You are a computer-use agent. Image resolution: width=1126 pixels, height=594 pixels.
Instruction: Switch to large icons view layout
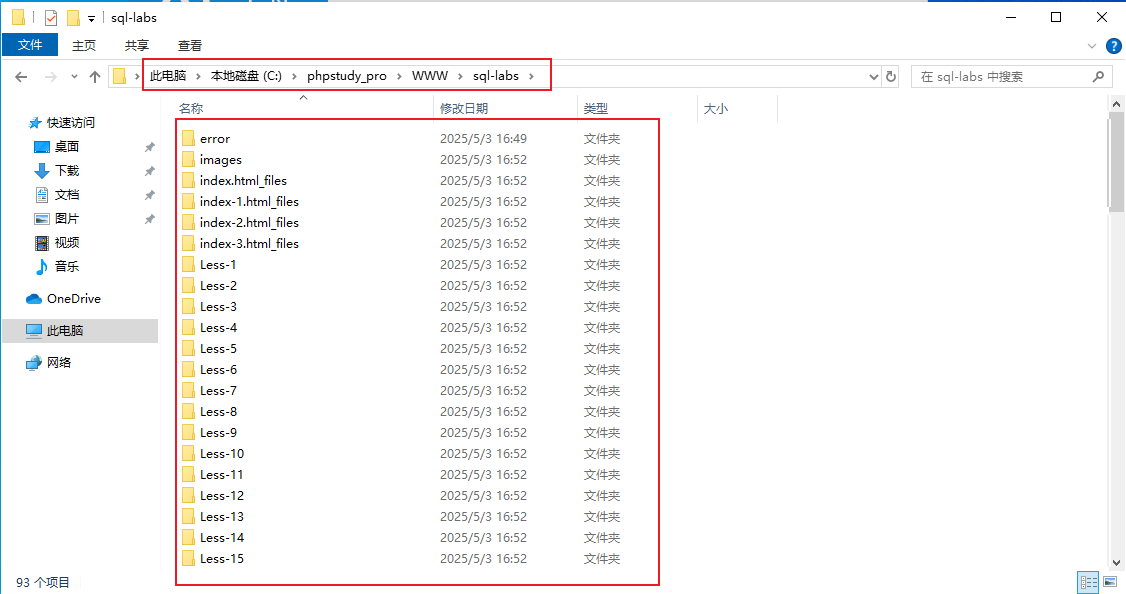coord(1110,582)
